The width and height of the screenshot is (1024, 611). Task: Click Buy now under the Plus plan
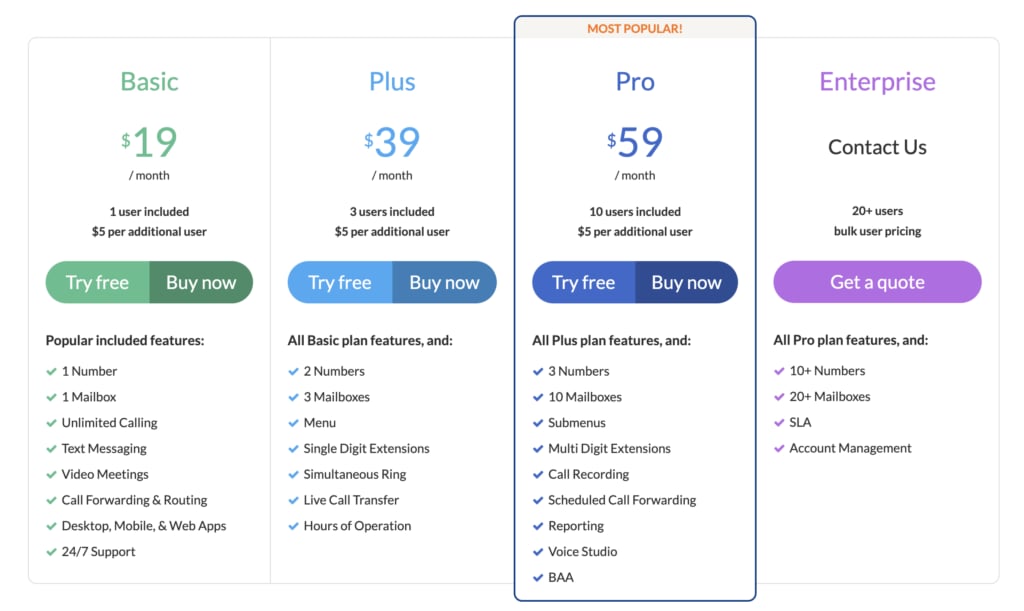coord(444,282)
